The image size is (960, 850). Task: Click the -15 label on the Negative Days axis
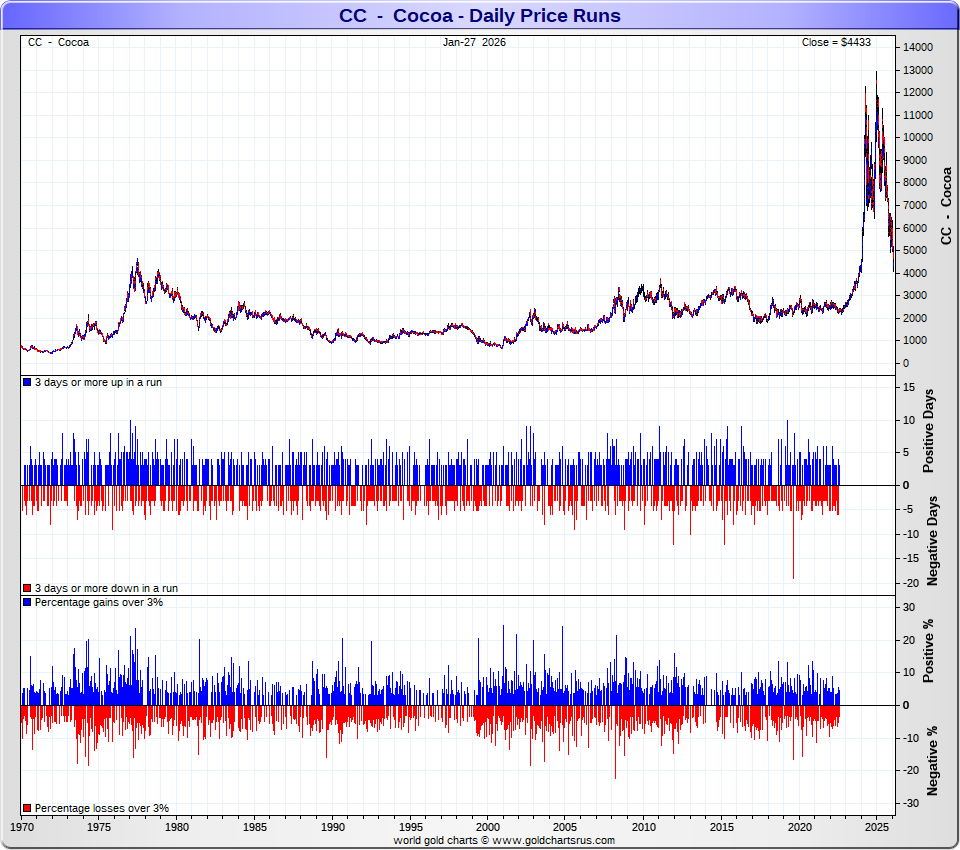pyautogui.click(x=911, y=559)
